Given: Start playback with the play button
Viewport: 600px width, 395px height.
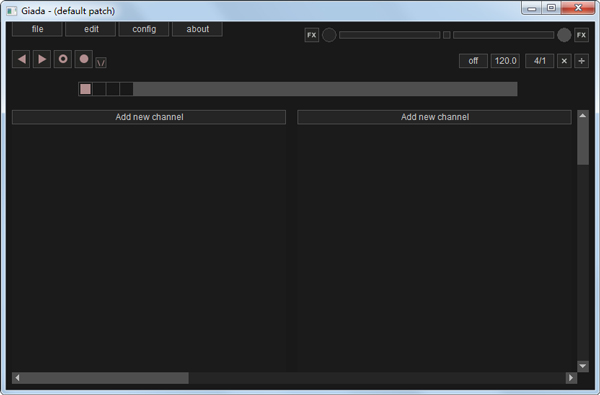Looking at the screenshot, I should tap(42, 59).
